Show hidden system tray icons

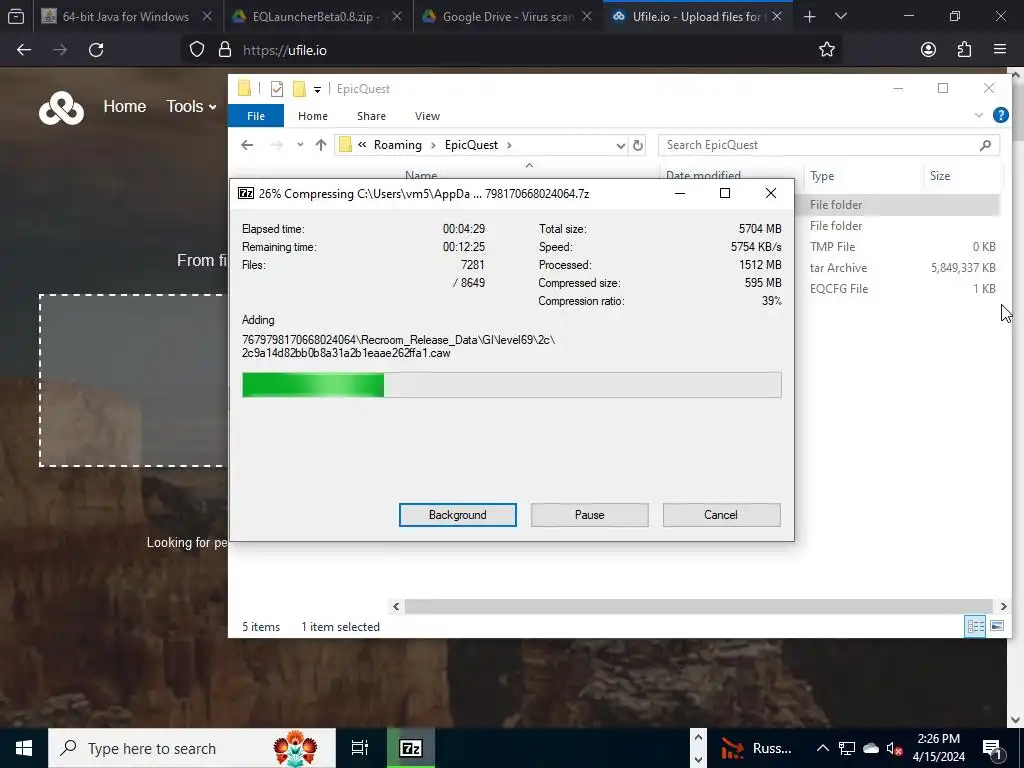pyautogui.click(x=823, y=748)
